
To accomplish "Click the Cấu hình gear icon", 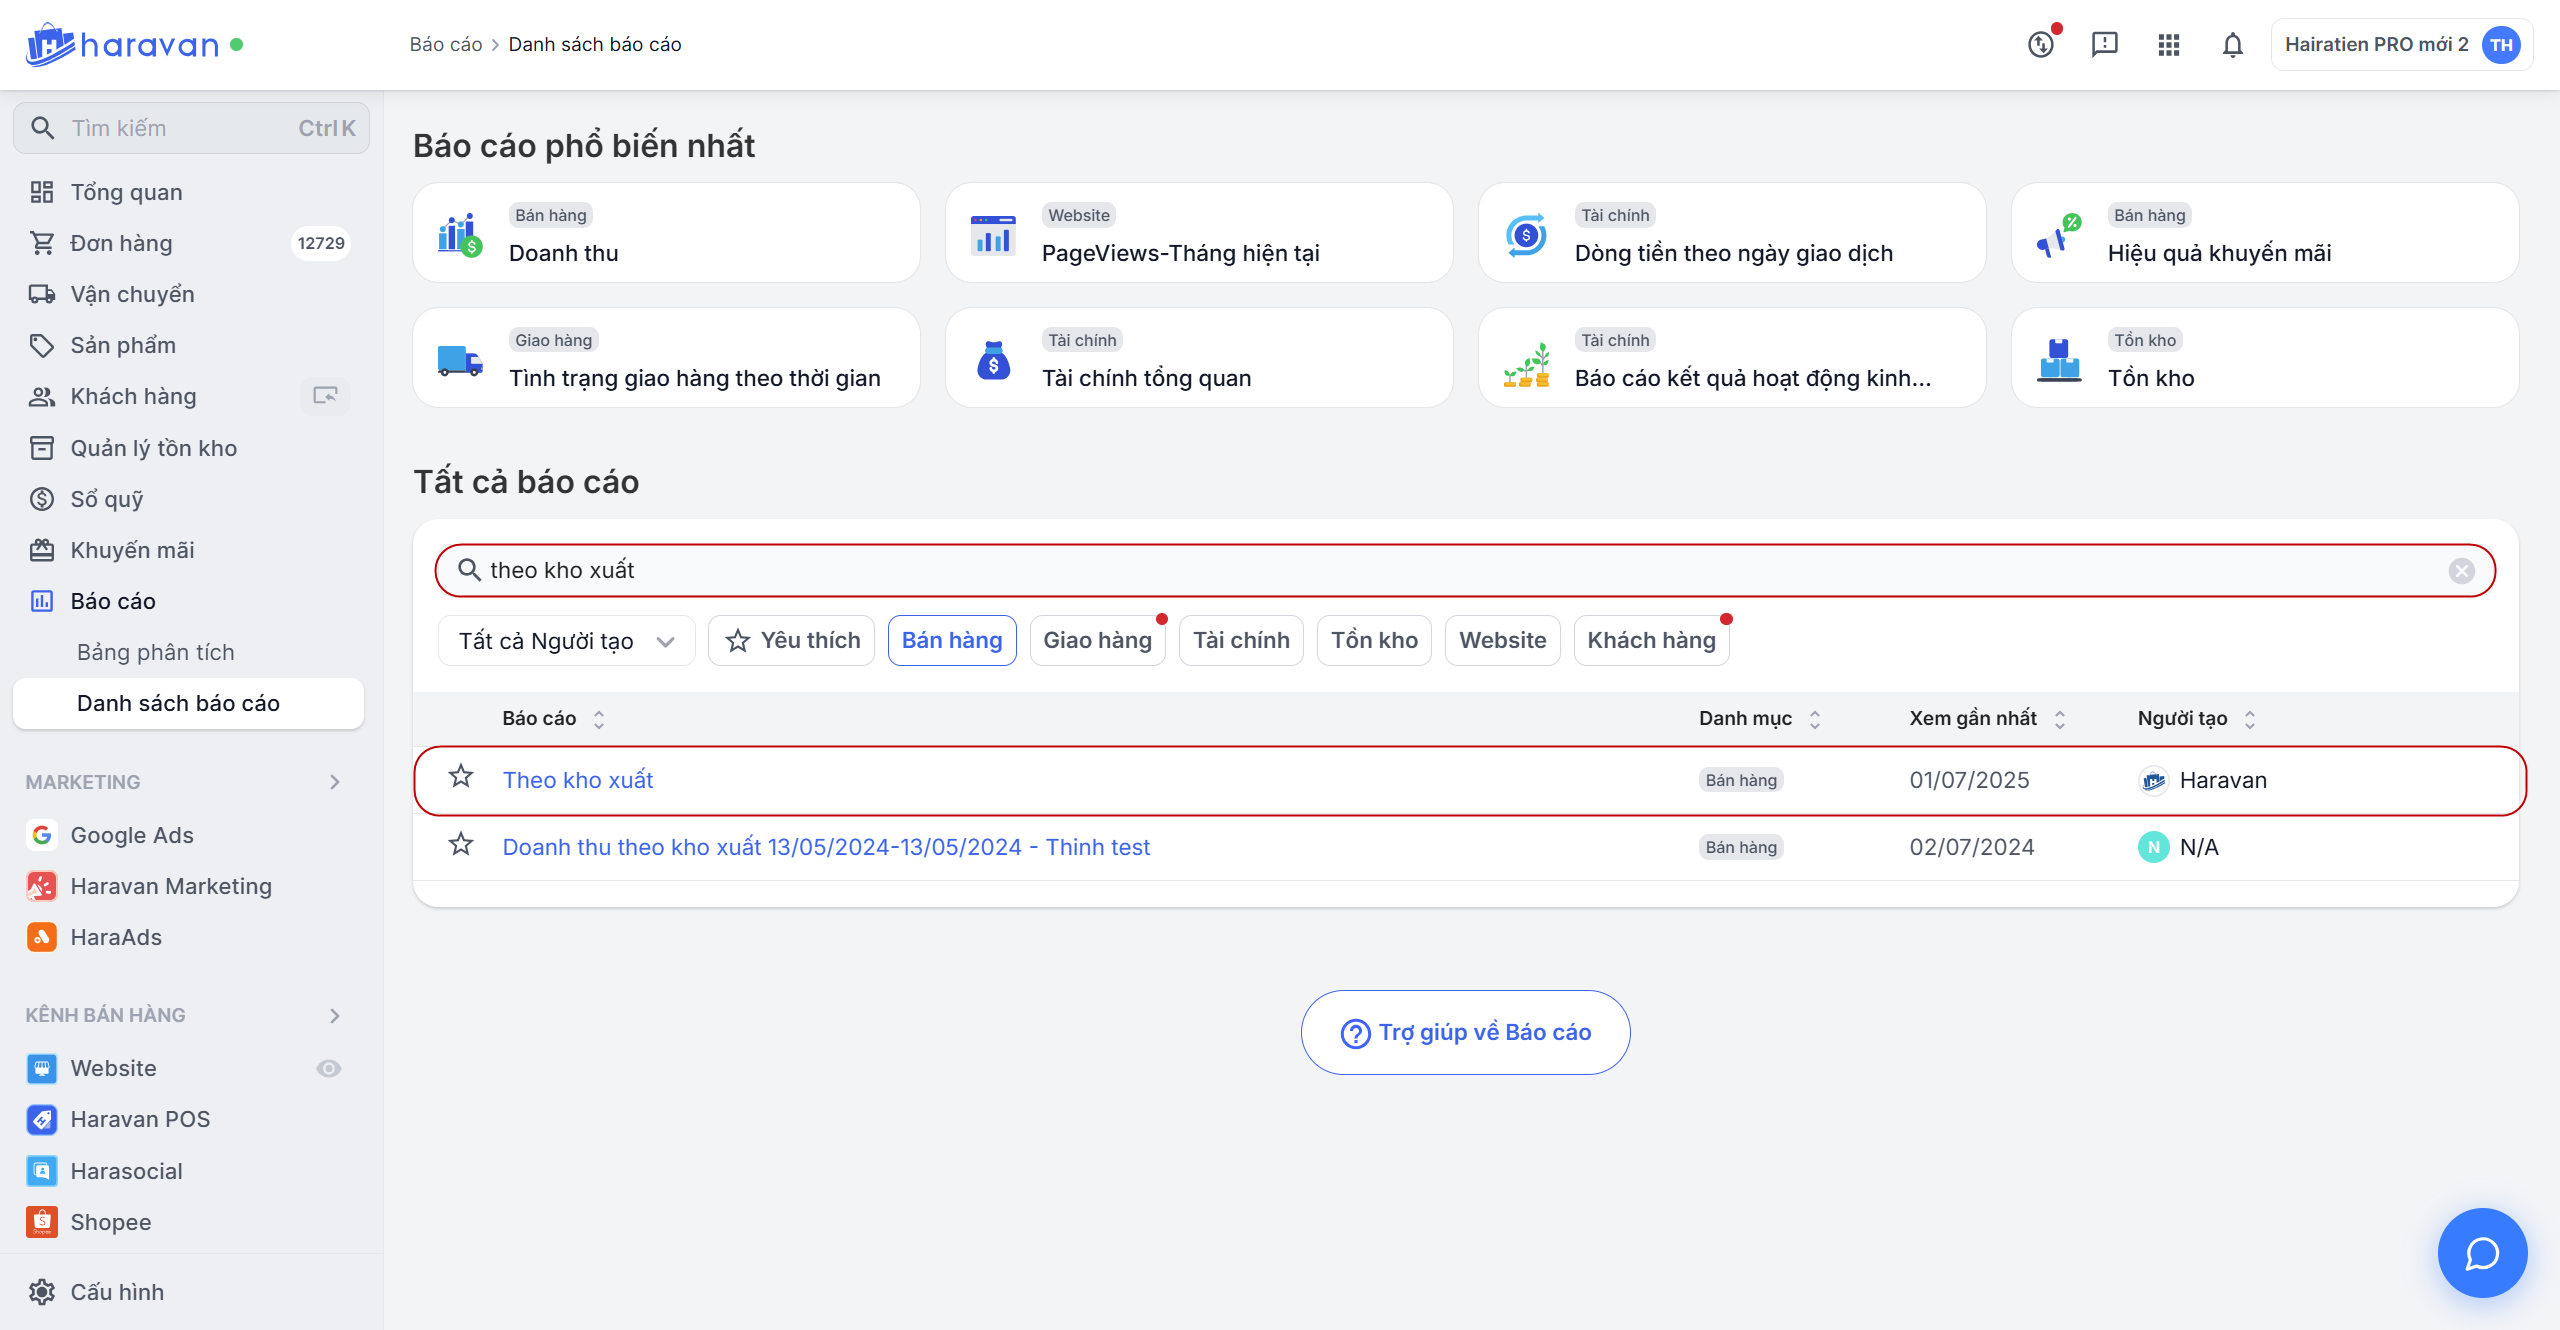I will click(x=42, y=1292).
